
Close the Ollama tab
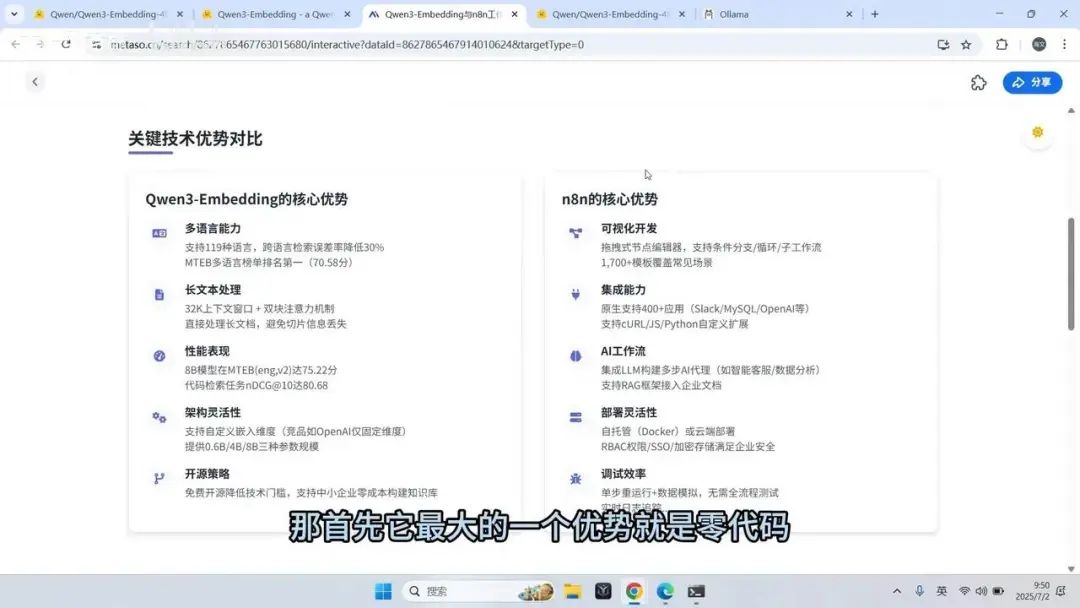pyautogui.click(x=849, y=14)
